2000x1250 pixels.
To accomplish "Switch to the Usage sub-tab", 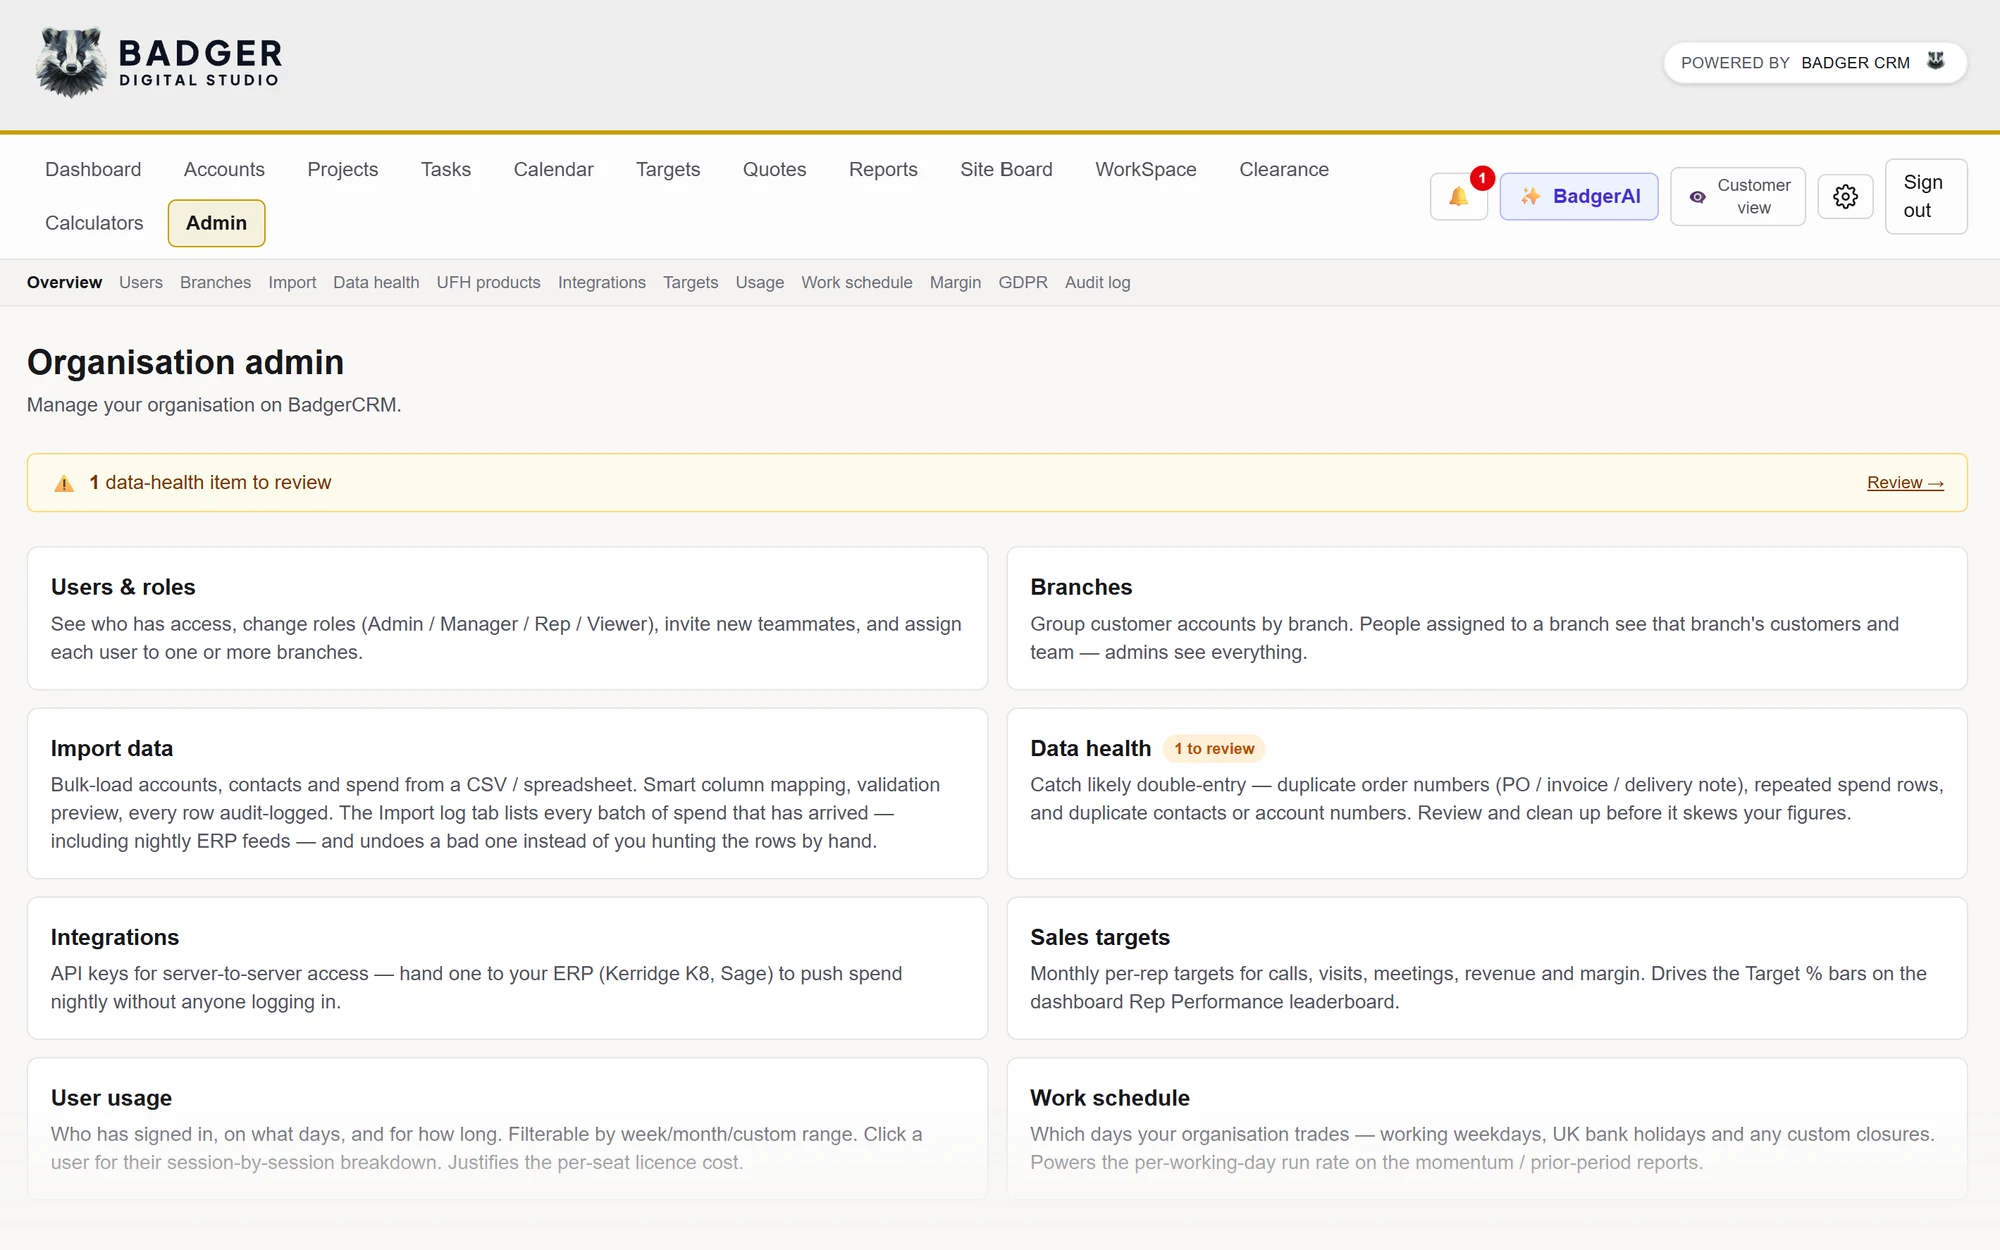I will (x=760, y=283).
